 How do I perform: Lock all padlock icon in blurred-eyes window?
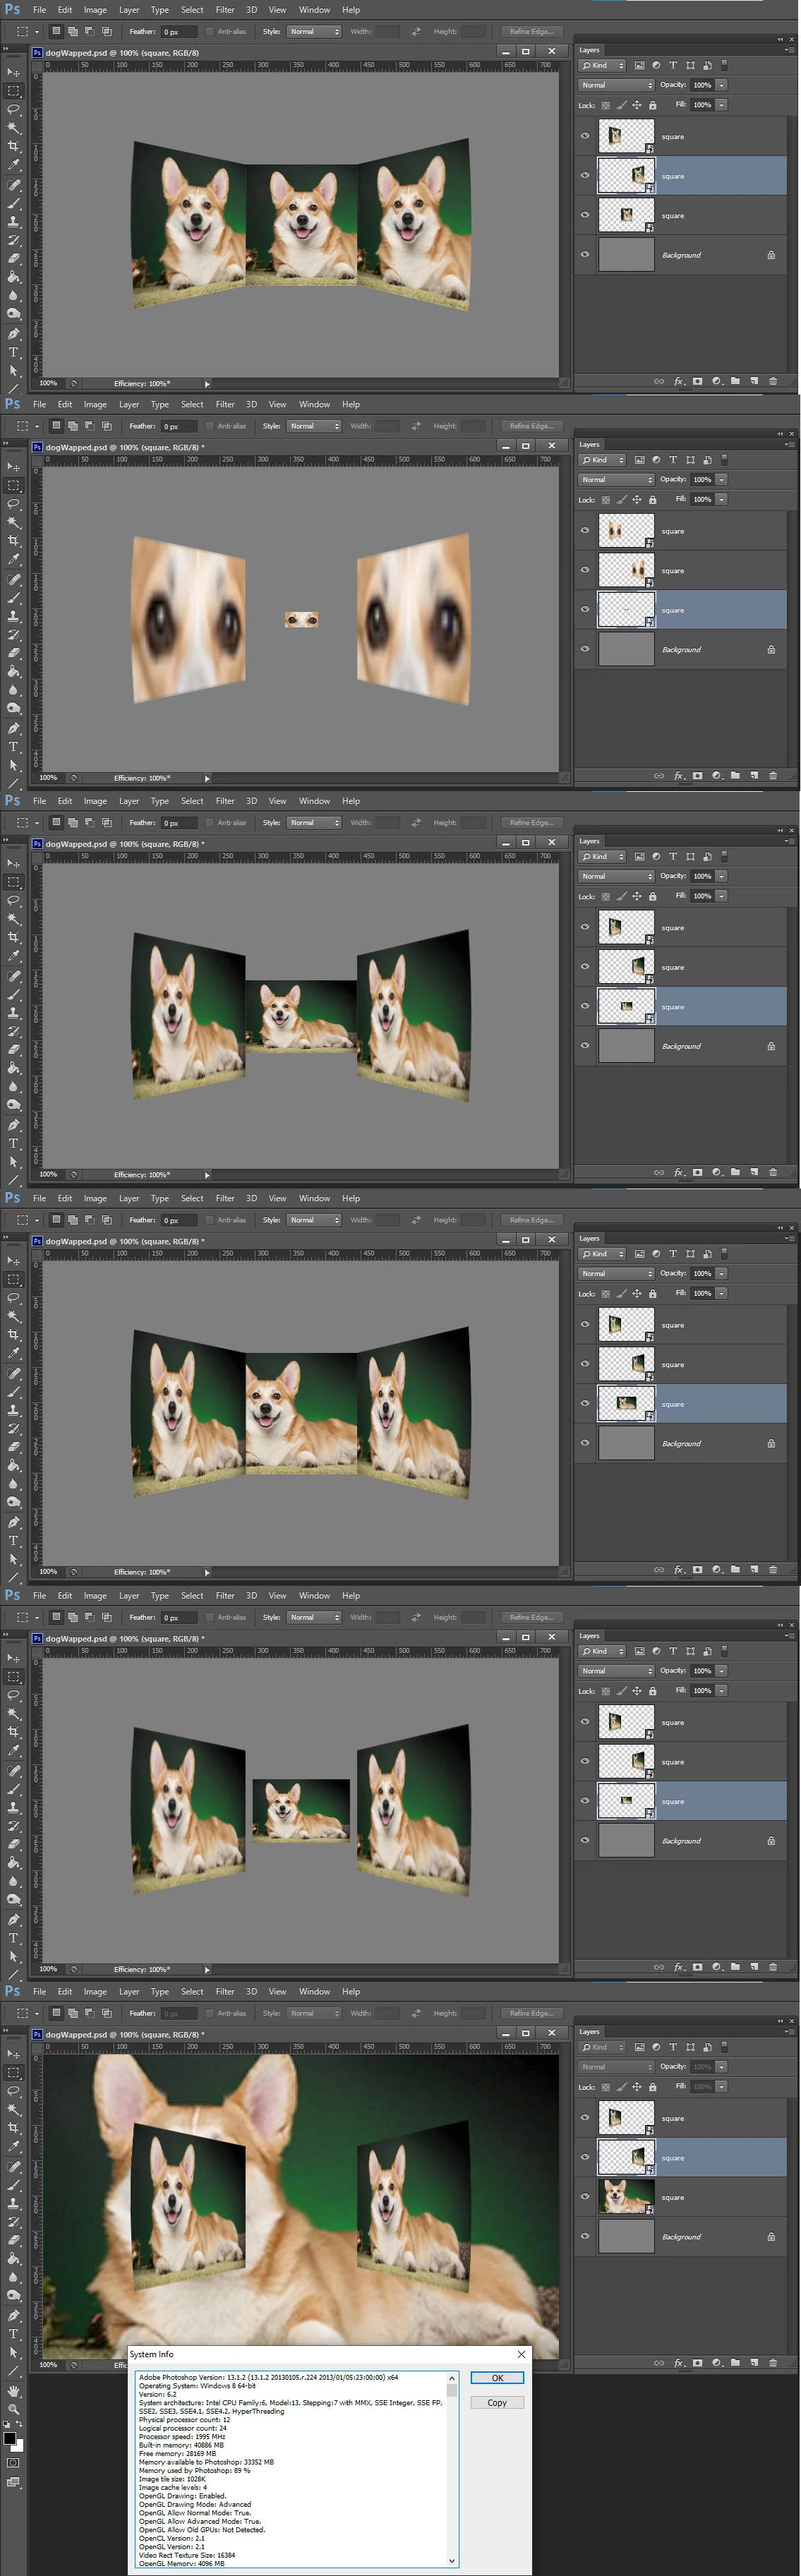[x=653, y=499]
